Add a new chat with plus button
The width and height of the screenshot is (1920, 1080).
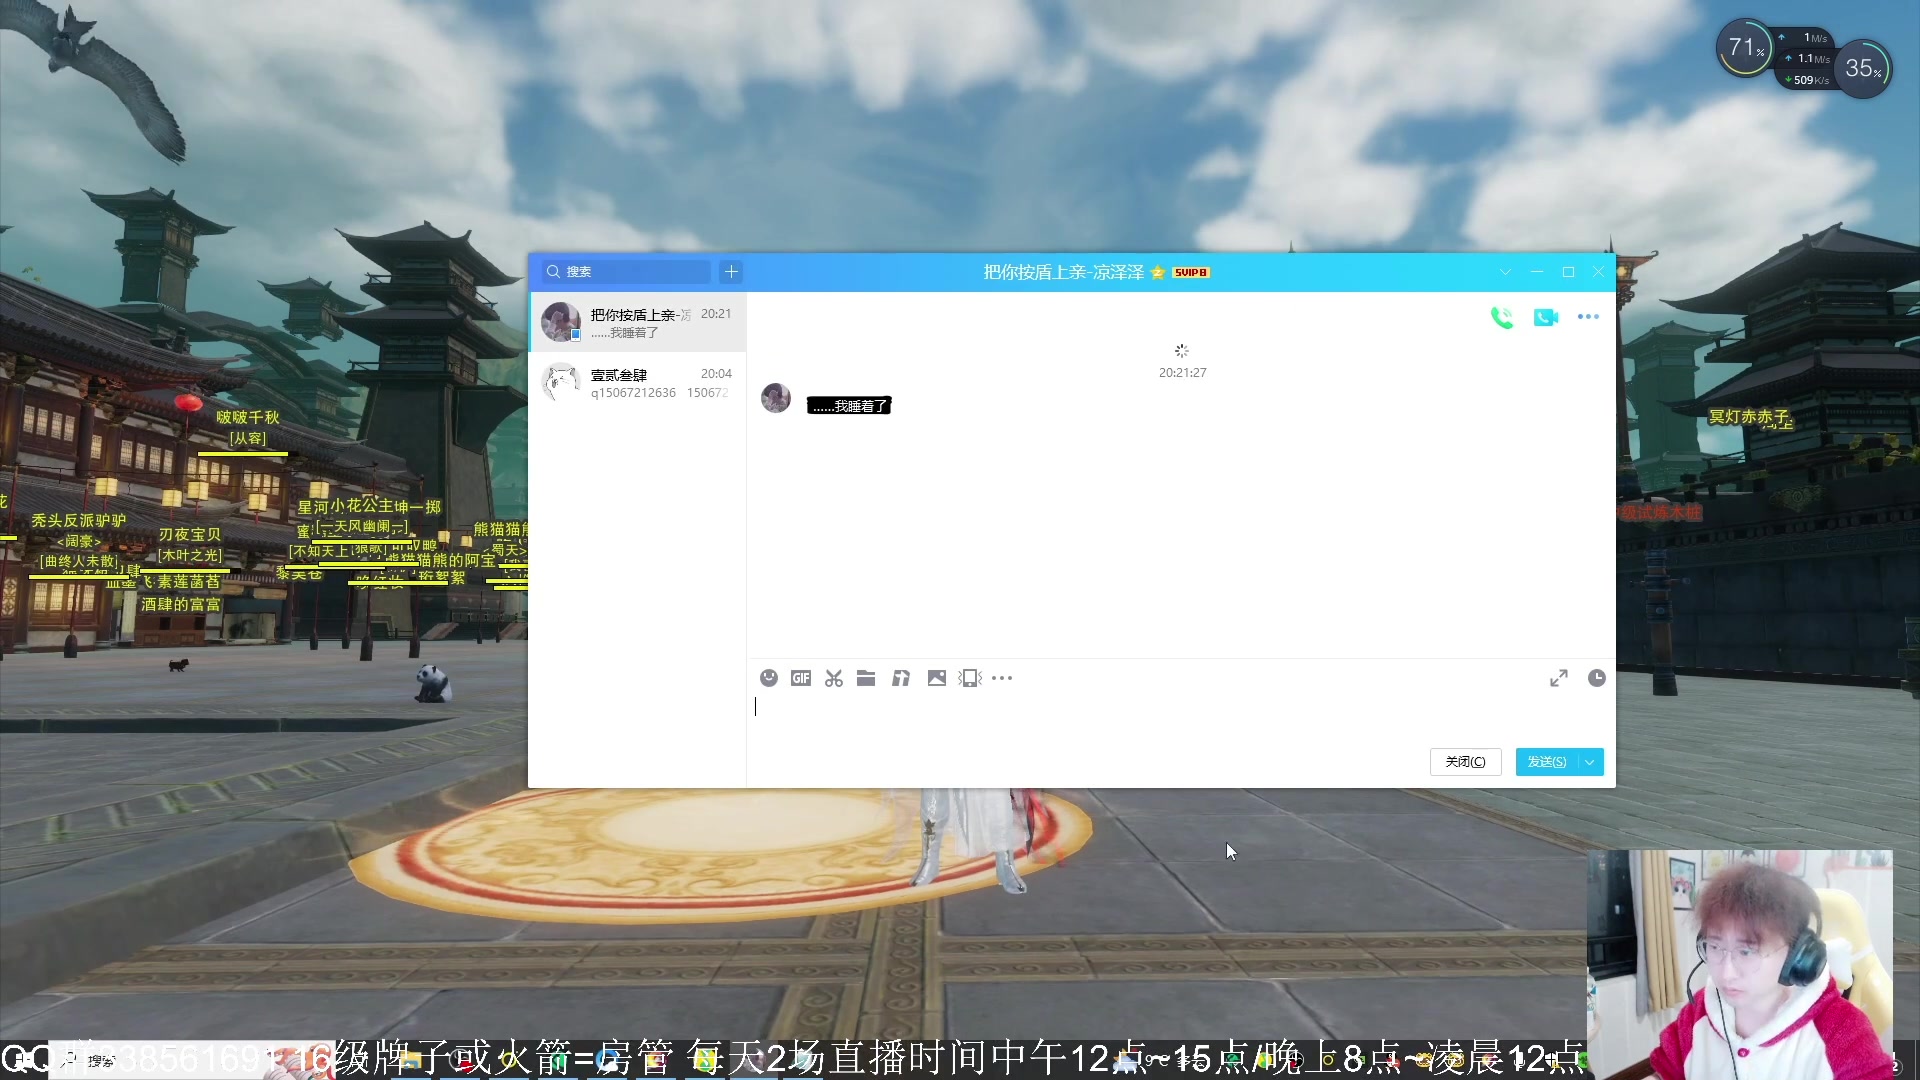(731, 272)
